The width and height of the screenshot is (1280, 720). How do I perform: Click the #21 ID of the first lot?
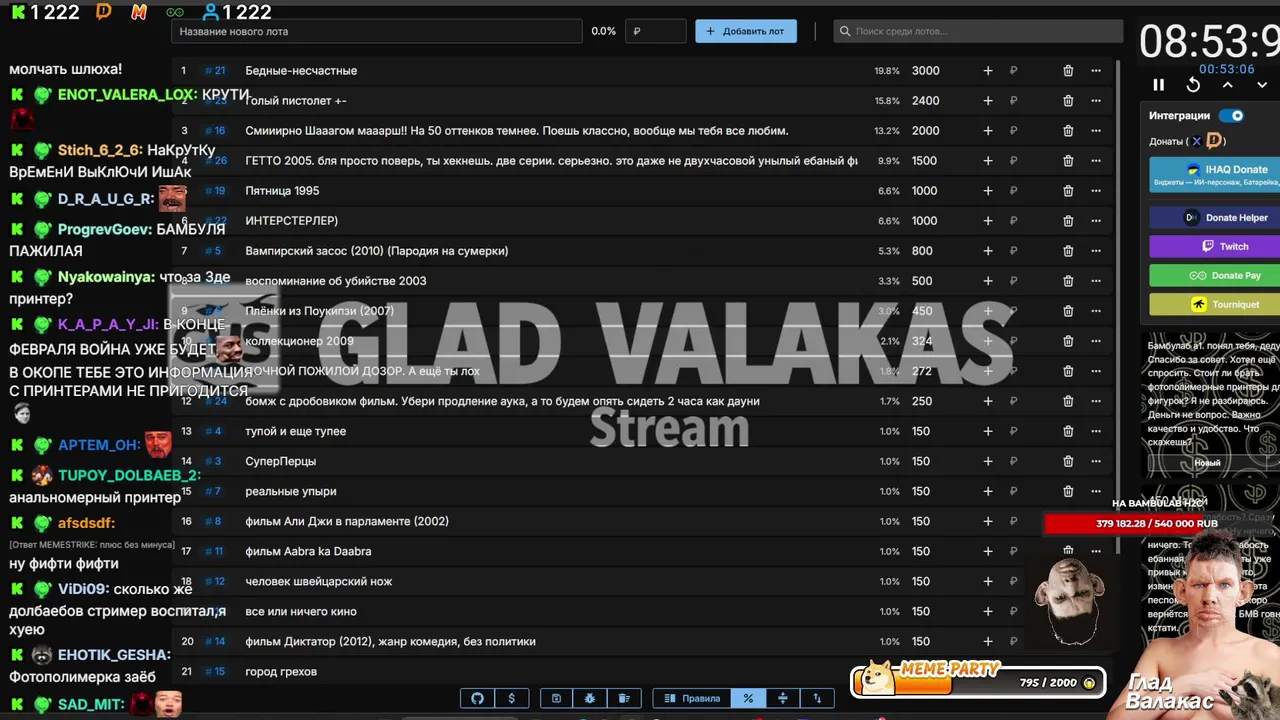tap(215, 71)
